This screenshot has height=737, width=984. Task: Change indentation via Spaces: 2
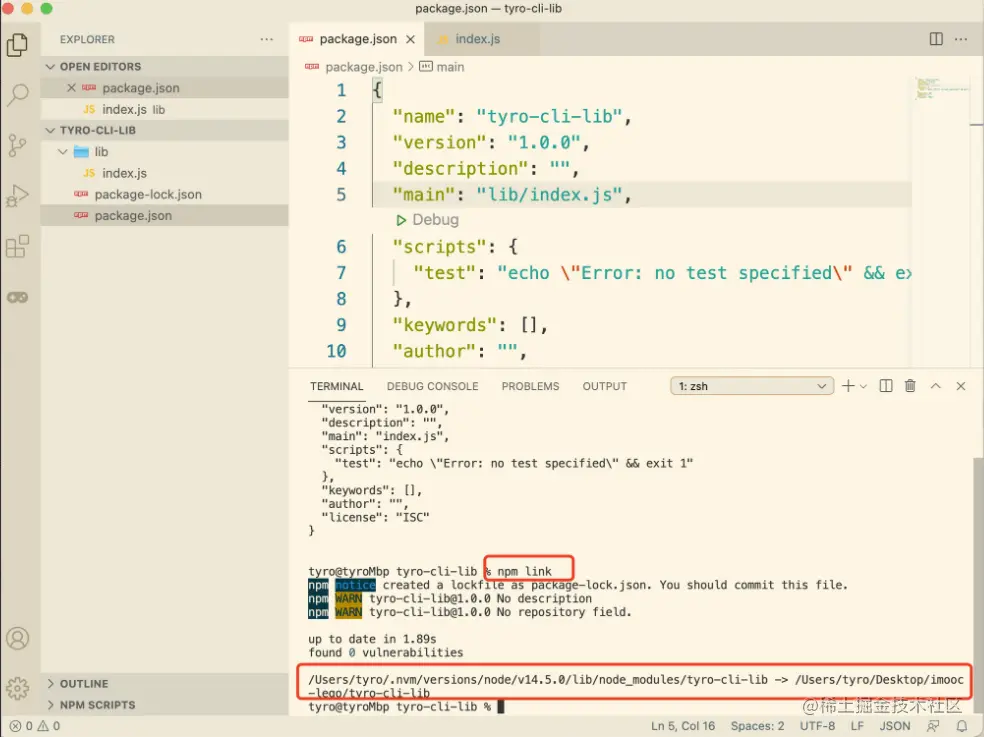point(757,726)
